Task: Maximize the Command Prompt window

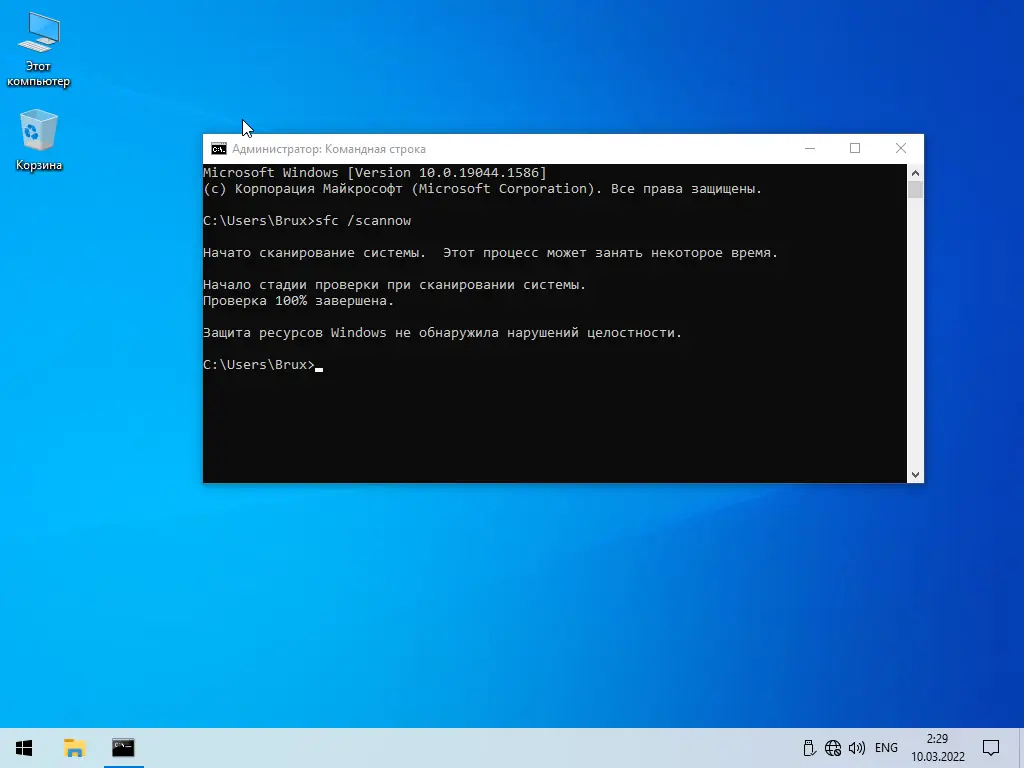Action: click(855, 147)
